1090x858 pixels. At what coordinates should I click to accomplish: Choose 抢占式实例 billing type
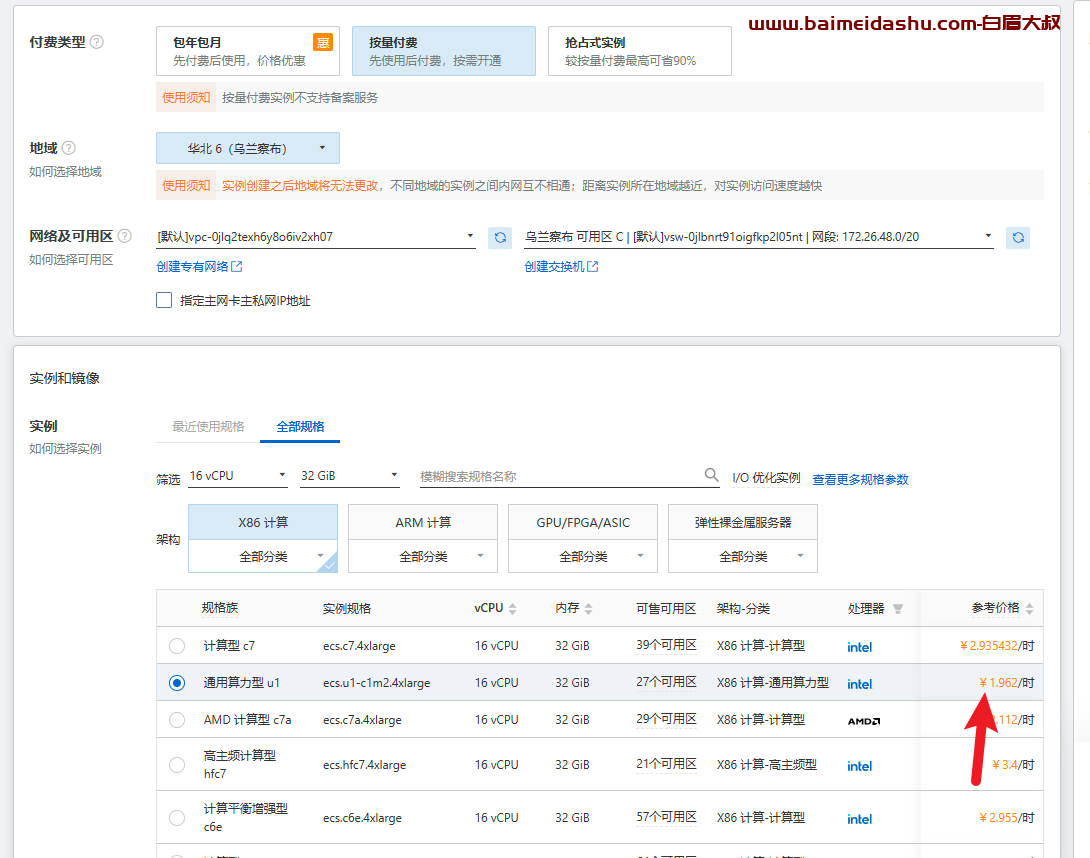coord(640,51)
